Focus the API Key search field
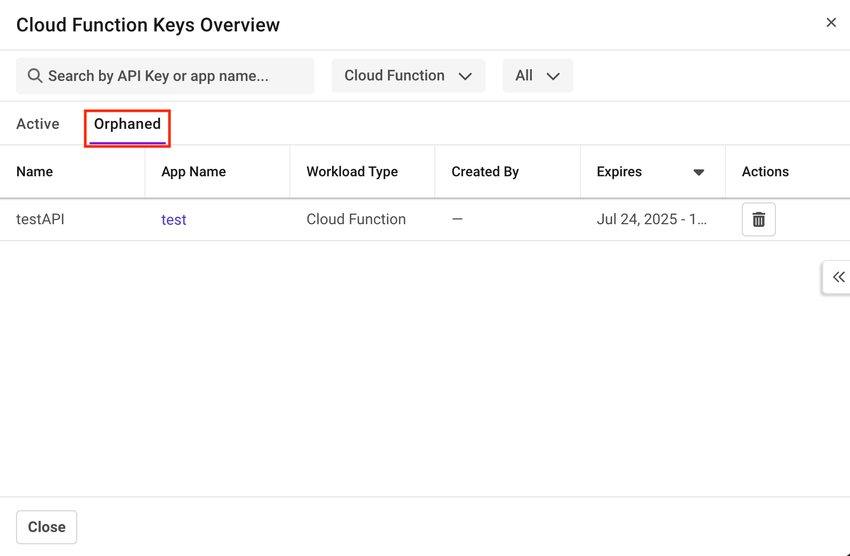Screen dimensions: 850x556 170,76
